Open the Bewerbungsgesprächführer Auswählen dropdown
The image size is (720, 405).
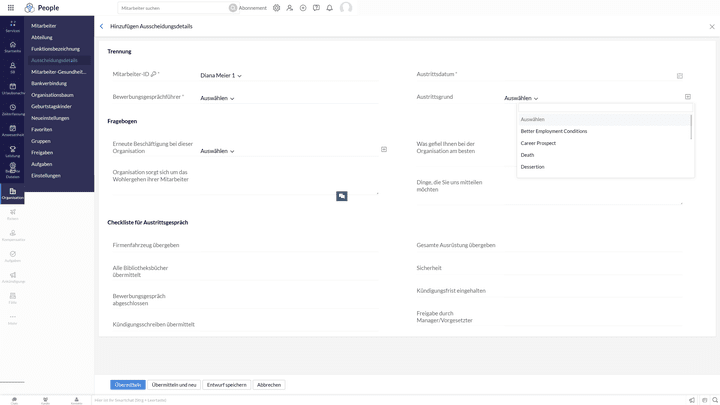(x=217, y=98)
